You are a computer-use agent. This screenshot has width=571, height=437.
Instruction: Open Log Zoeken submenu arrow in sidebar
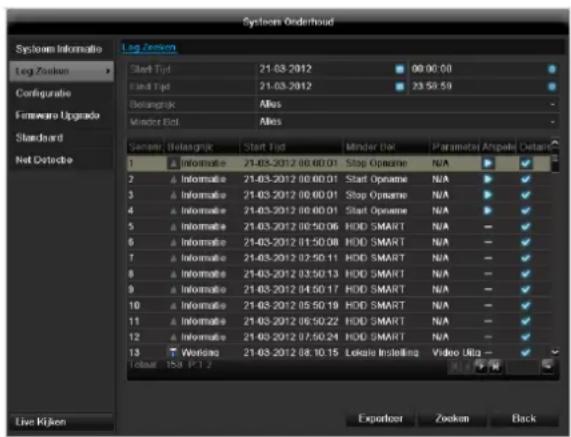pos(108,71)
